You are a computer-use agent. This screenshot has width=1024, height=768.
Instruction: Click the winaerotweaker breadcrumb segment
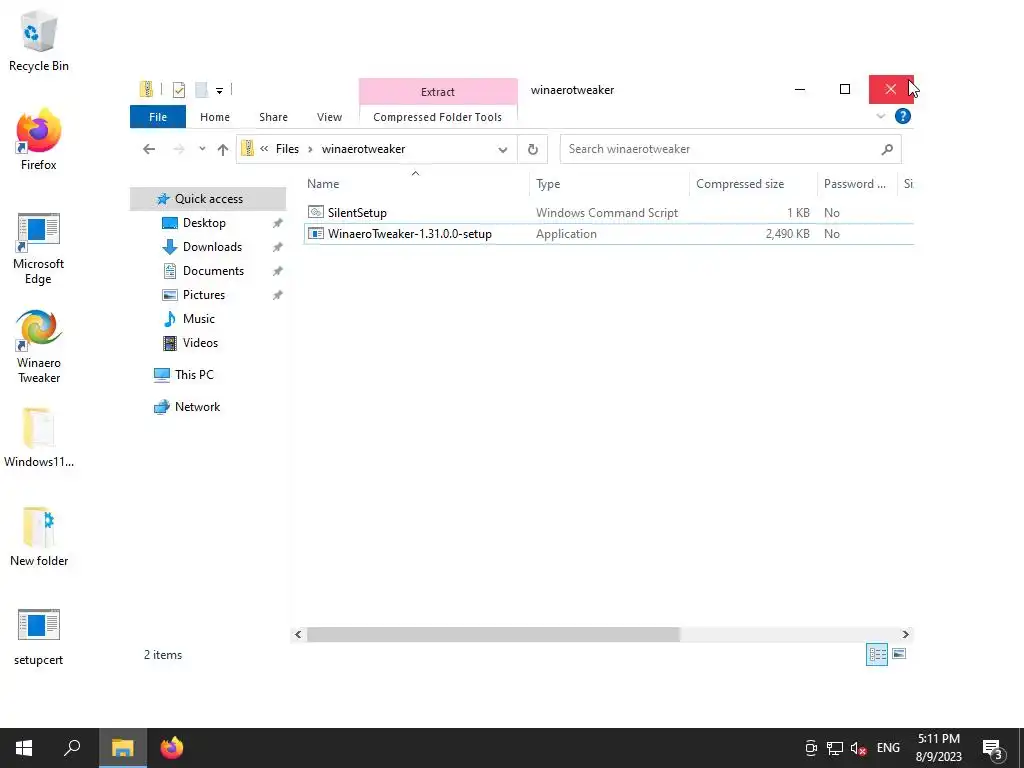coord(363,149)
